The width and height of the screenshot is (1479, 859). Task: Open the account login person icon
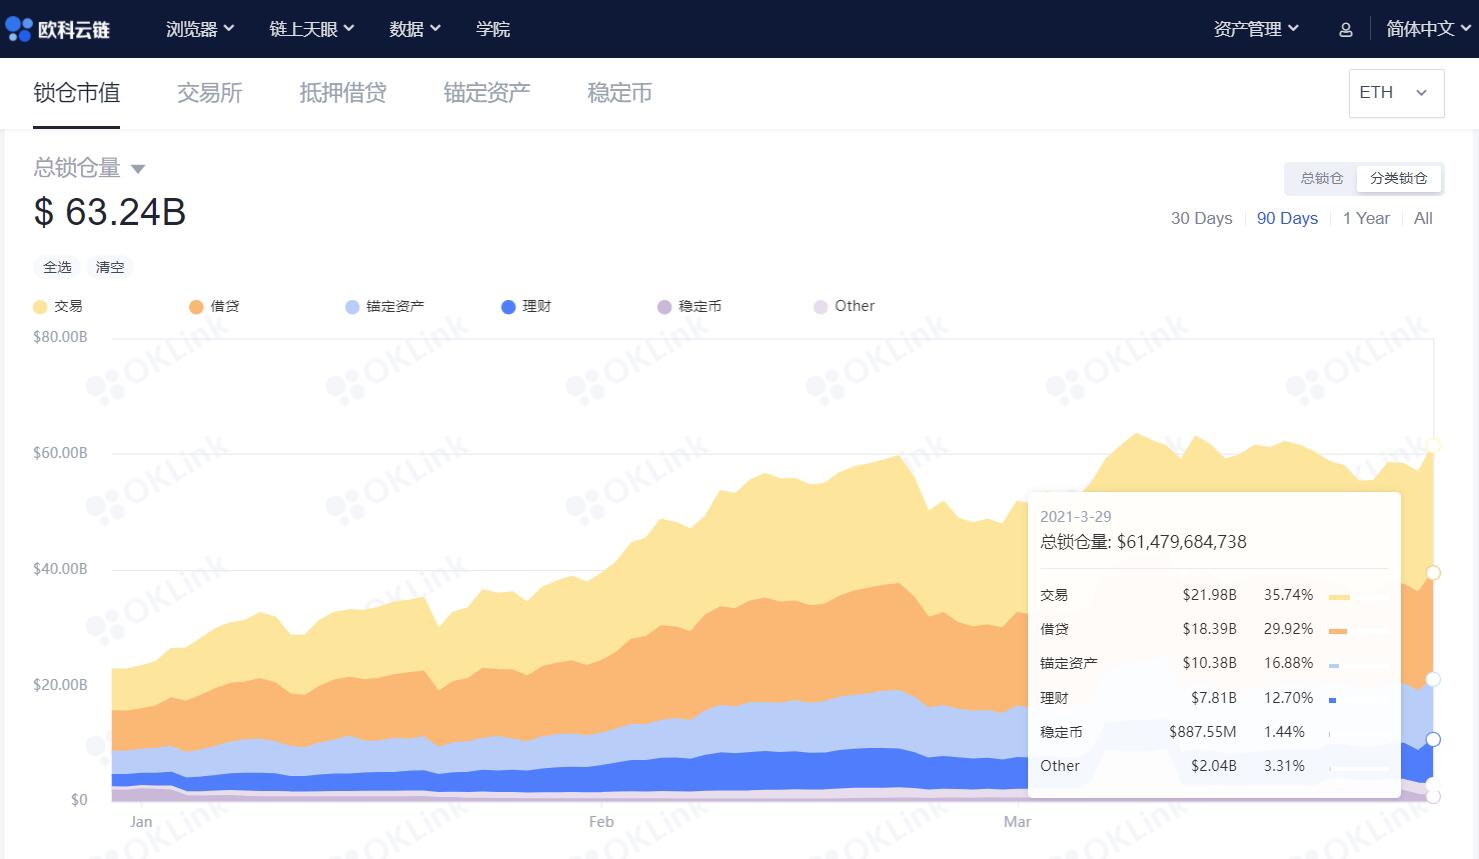coord(1344,29)
